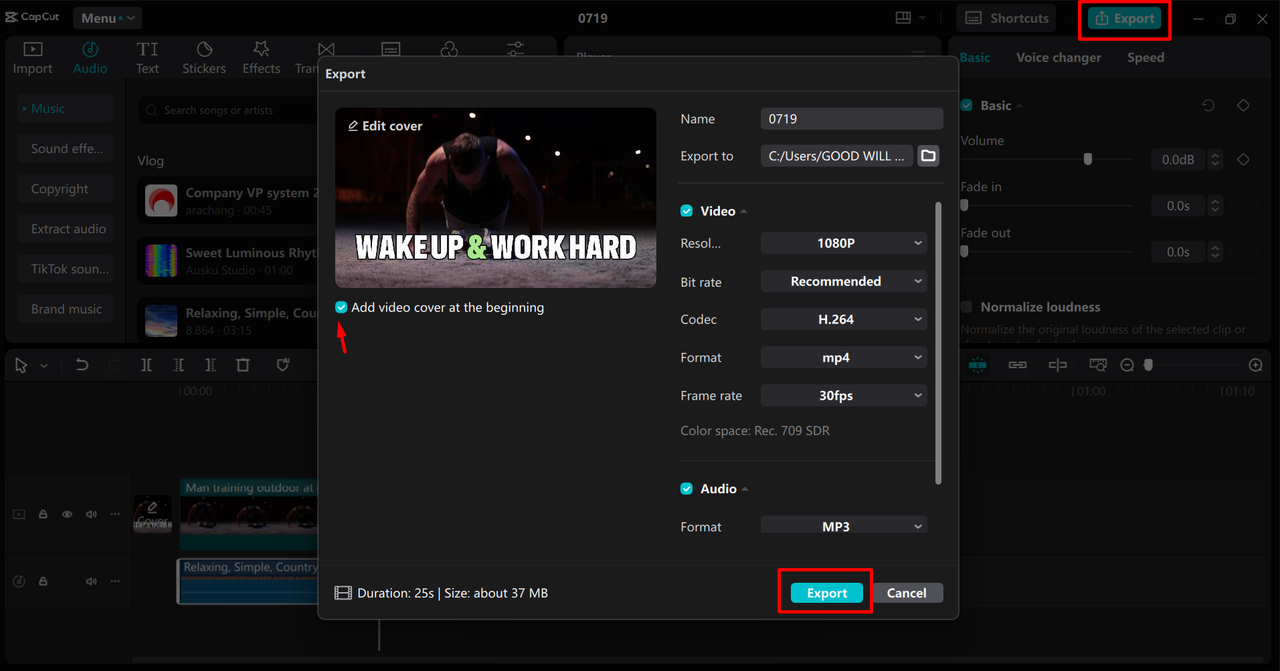Open the Resolution 1080P dropdown
Image resolution: width=1280 pixels, height=671 pixels.
(844, 243)
